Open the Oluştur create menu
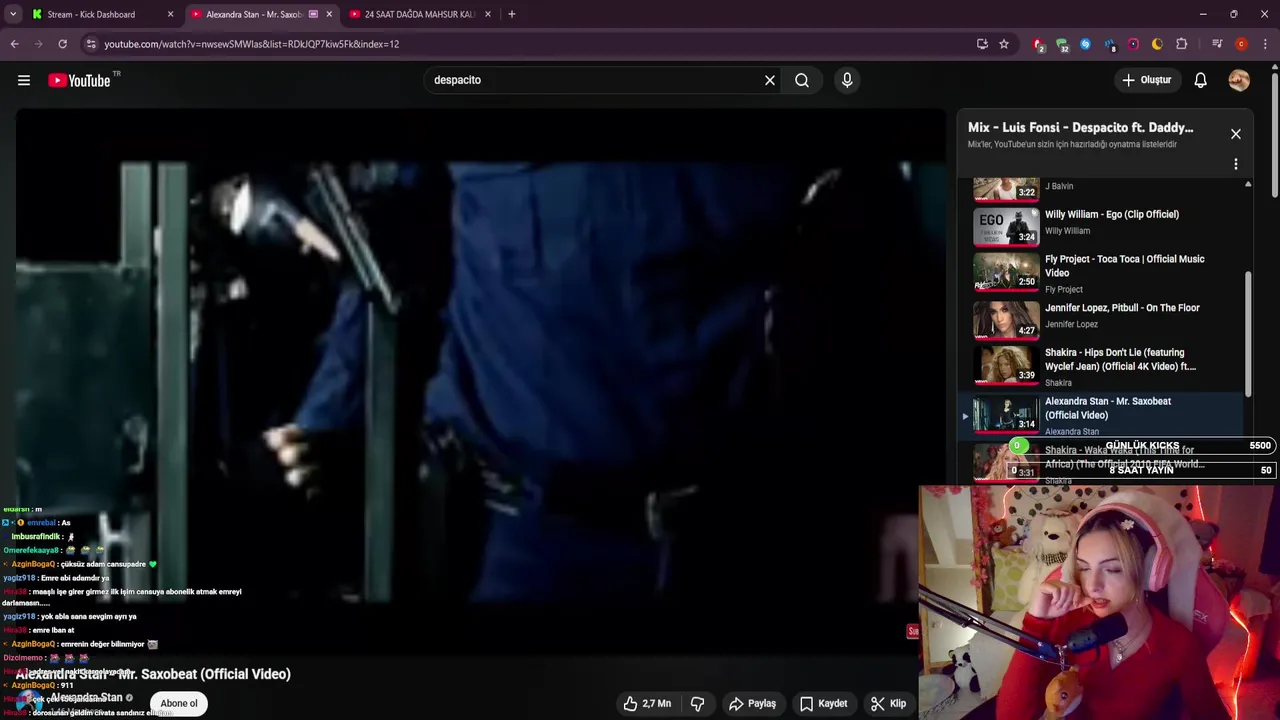The width and height of the screenshot is (1280, 720). 1146,80
